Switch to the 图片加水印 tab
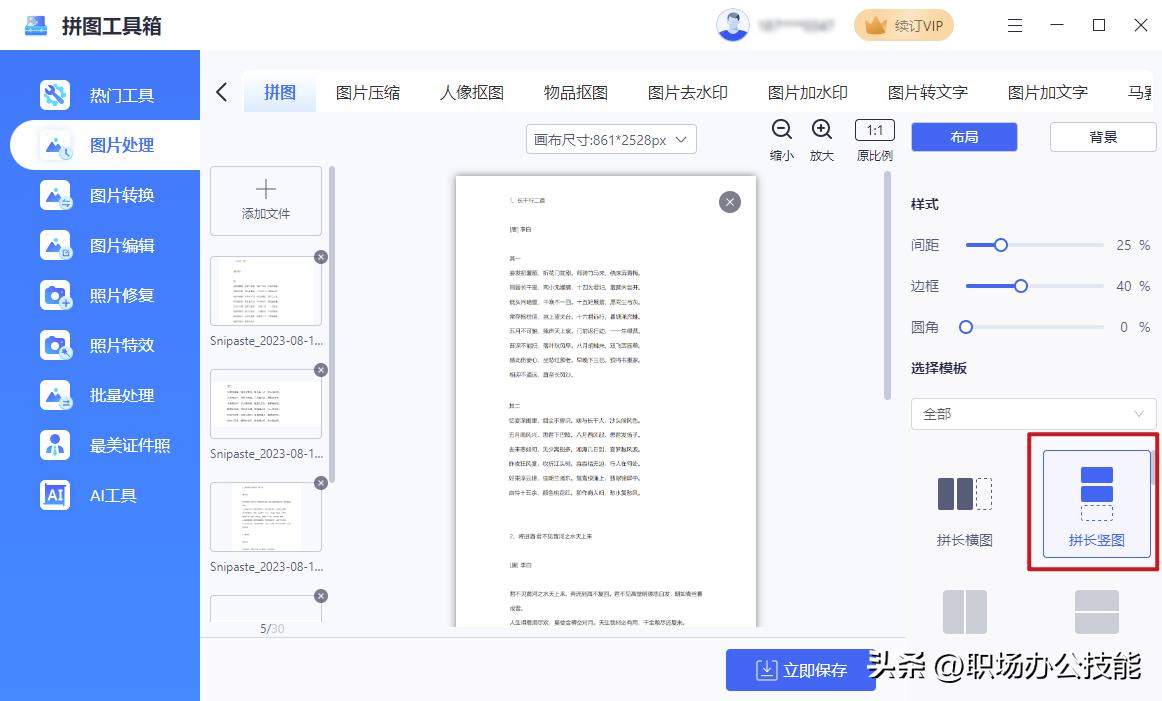 pyautogui.click(x=806, y=91)
